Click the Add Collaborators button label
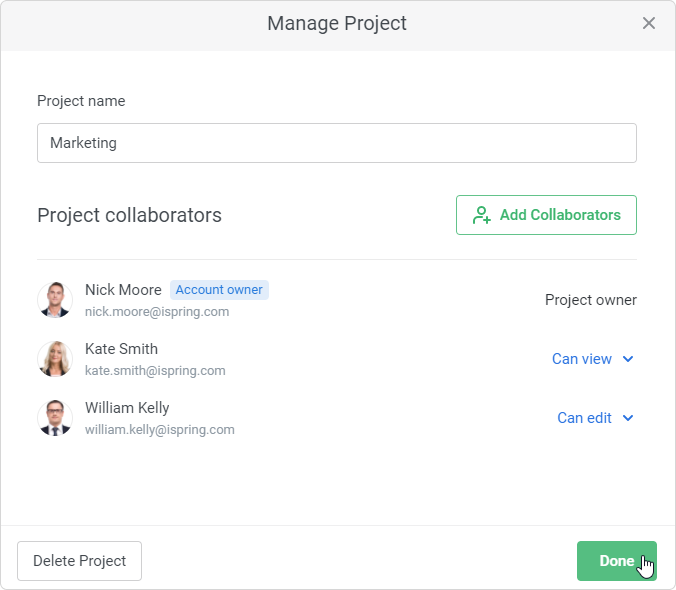Viewport: 676px width, 590px height. [560, 215]
